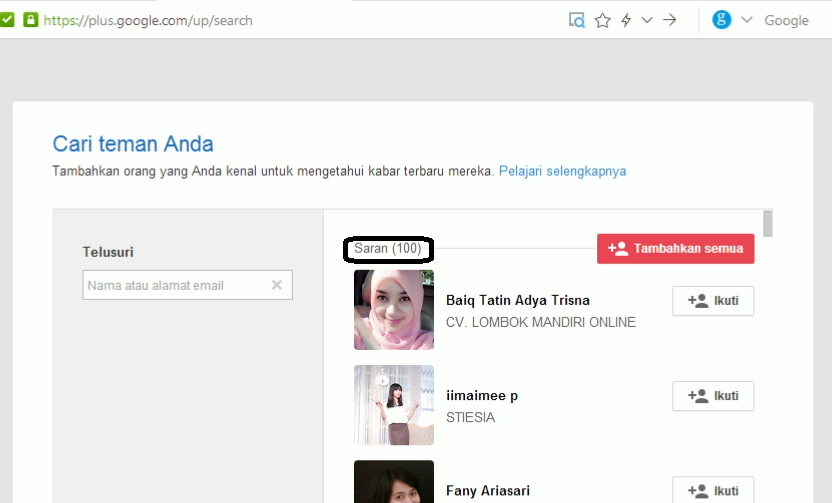The width and height of the screenshot is (832, 503).
Task: Bookmark page with the star icon
Action: (x=602, y=20)
